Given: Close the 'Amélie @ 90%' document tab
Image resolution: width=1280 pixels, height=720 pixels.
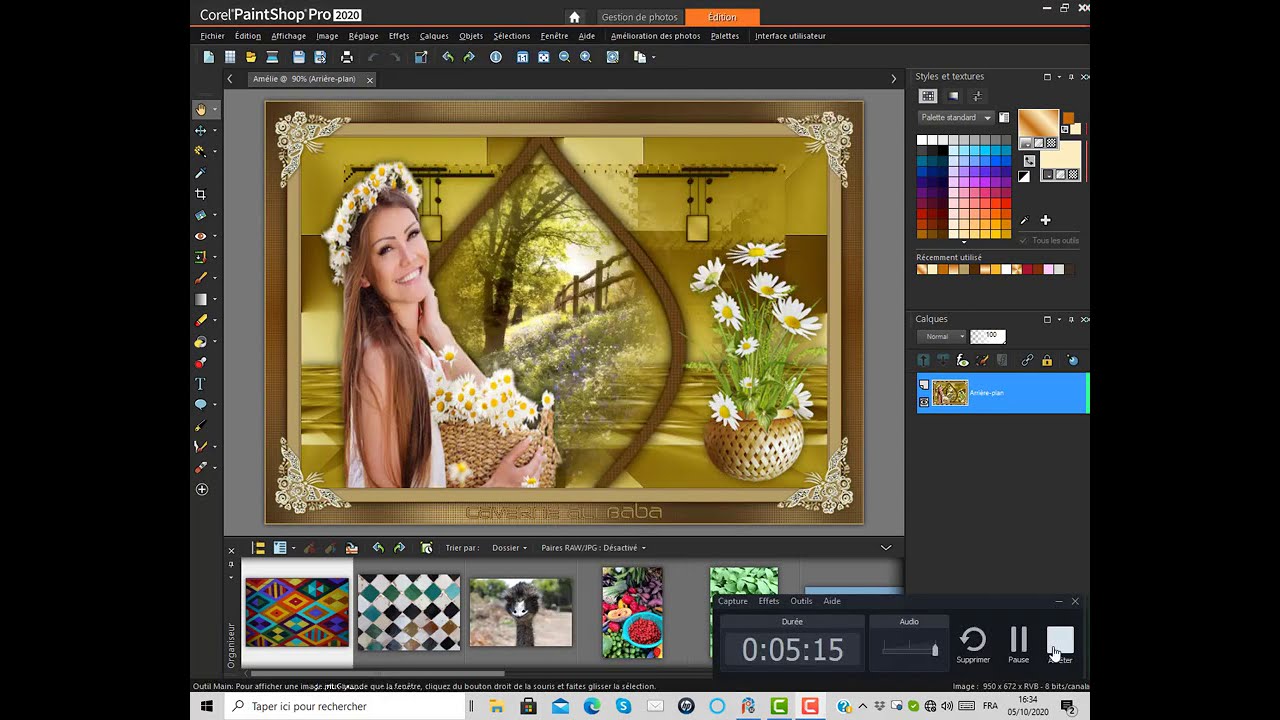Looking at the screenshot, I should tap(370, 80).
